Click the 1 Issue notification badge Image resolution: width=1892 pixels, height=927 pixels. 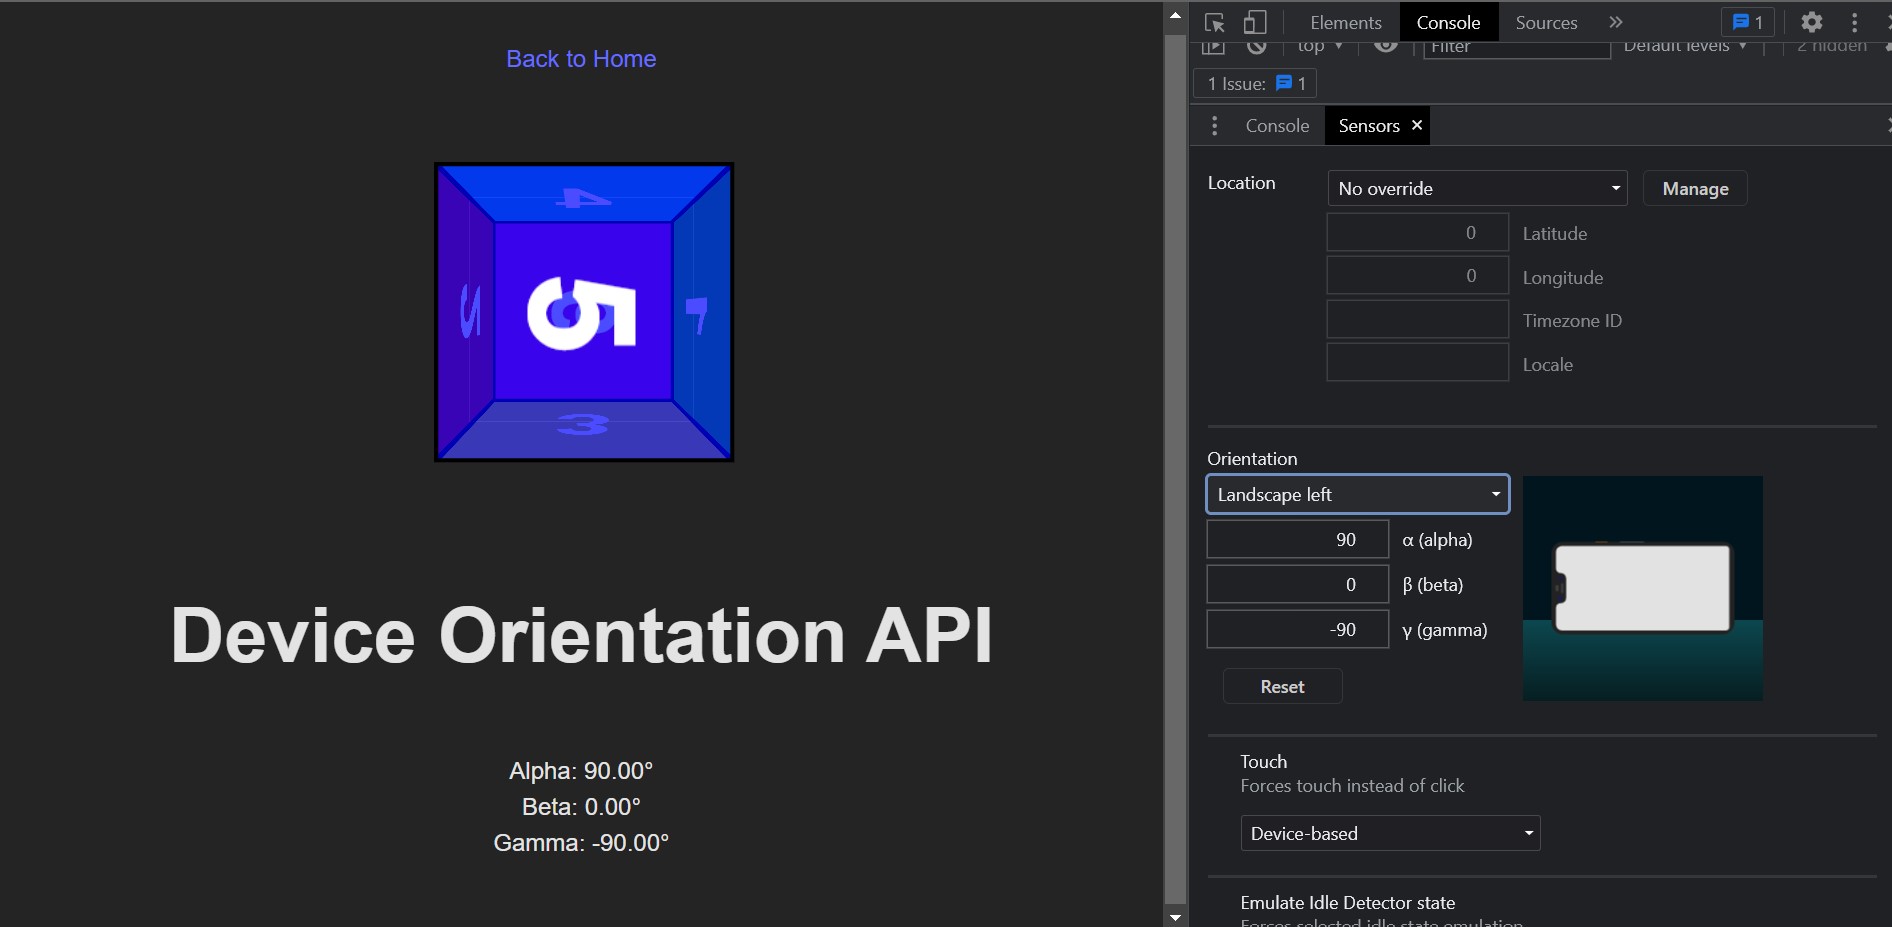pyautogui.click(x=1253, y=83)
